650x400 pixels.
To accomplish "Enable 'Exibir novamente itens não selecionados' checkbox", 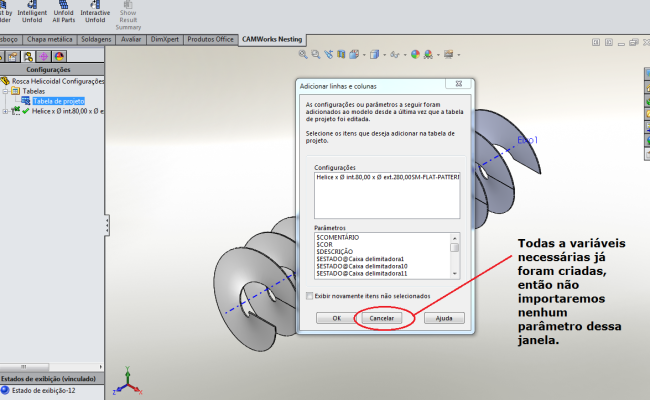I will coord(309,296).
